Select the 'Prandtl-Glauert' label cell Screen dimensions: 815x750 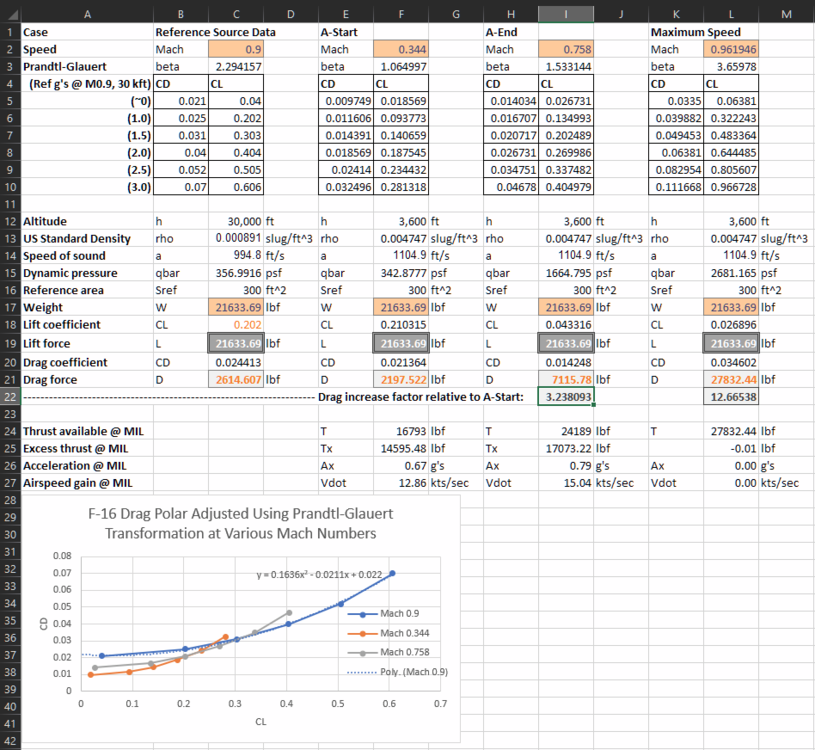(x=87, y=67)
